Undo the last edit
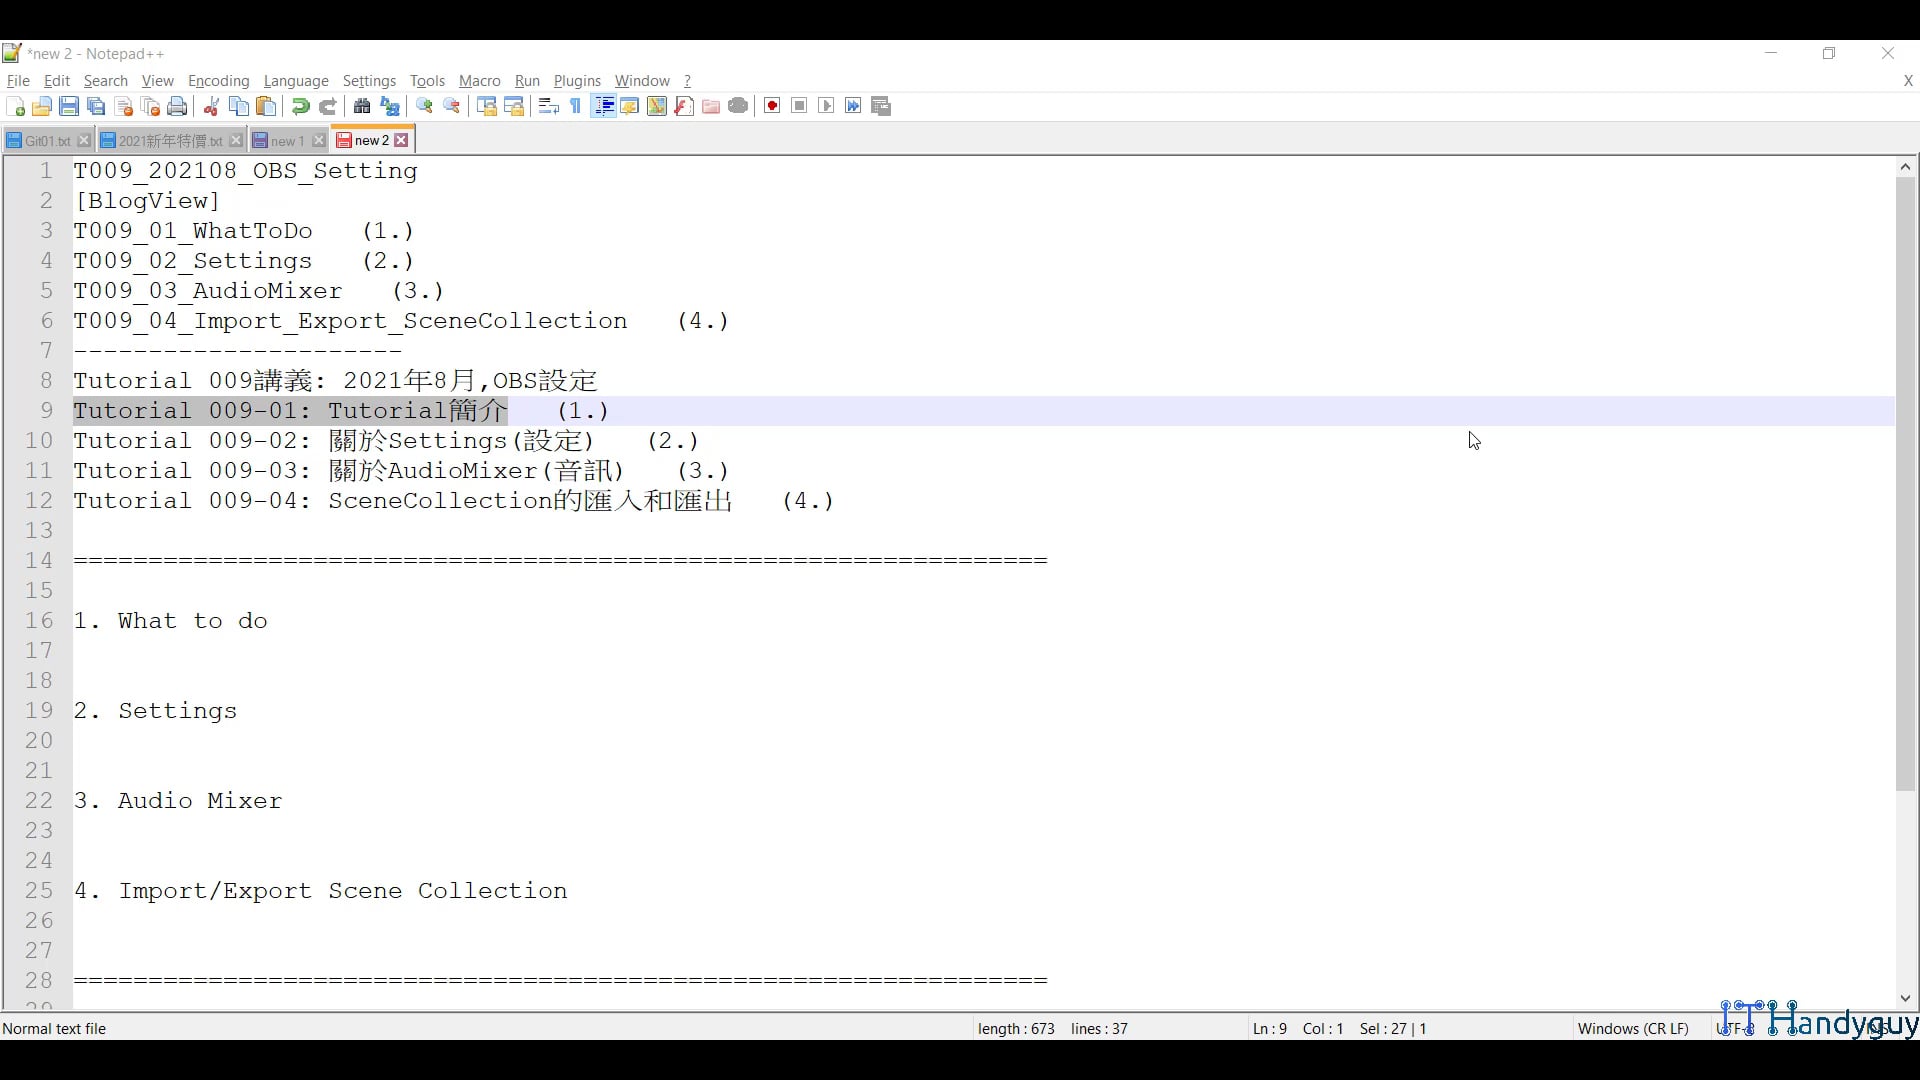Viewport: 1920px width, 1080px height. click(x=299, y=106)
